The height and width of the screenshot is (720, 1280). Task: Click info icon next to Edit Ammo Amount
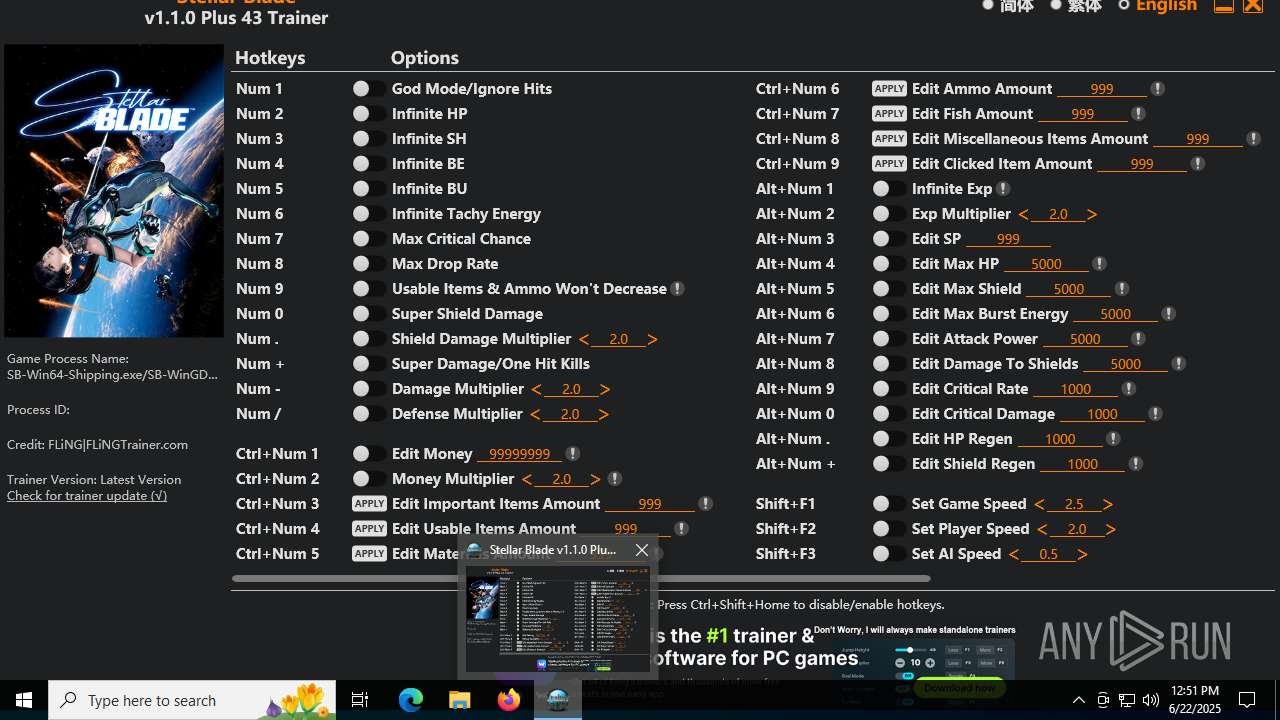pos(1157,89)
